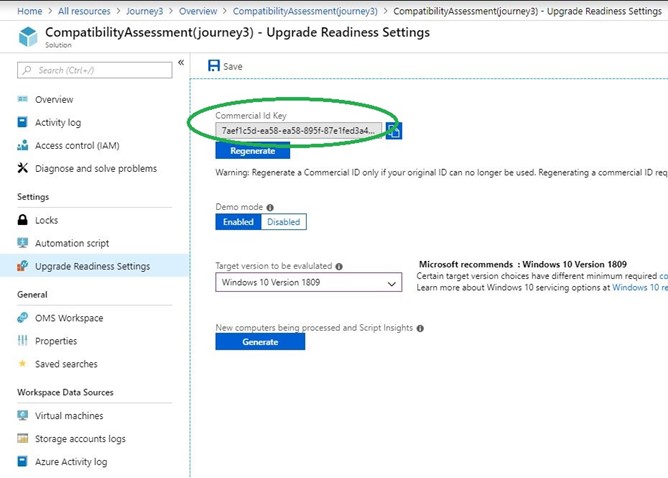Collapse the left sidebar menu
668x478 pixels.
click(181, 63)
